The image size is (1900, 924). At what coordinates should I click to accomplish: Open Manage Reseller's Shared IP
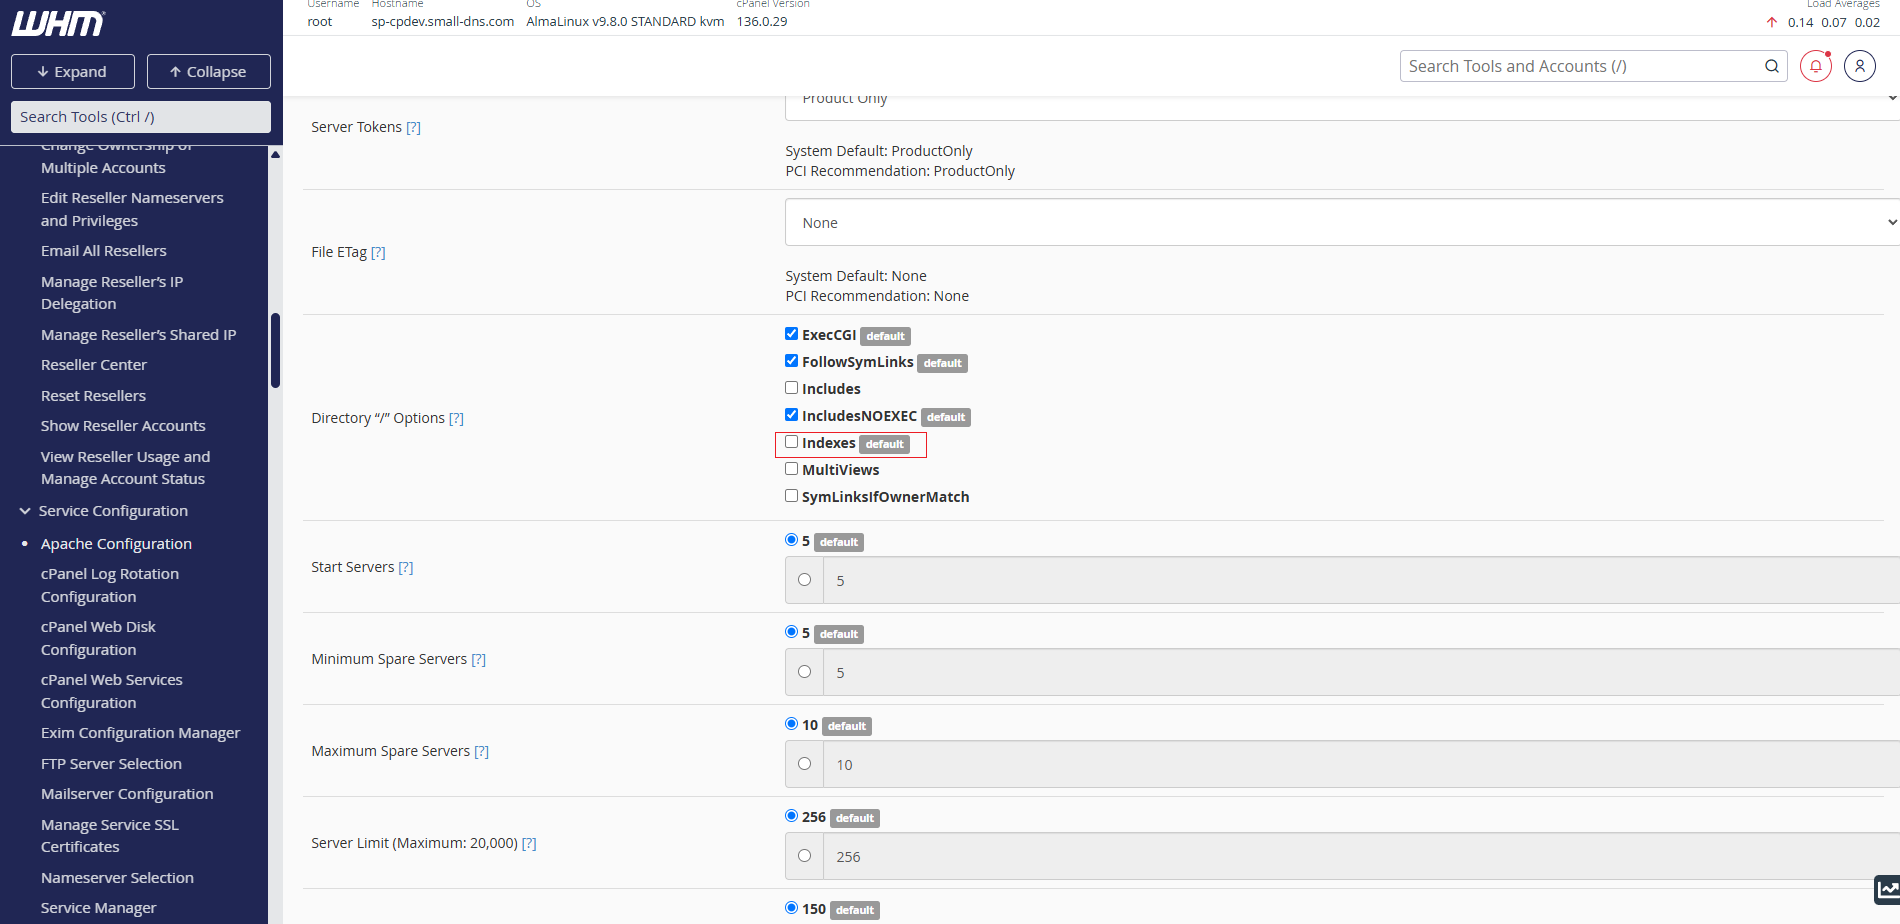(x=138, y=335)
